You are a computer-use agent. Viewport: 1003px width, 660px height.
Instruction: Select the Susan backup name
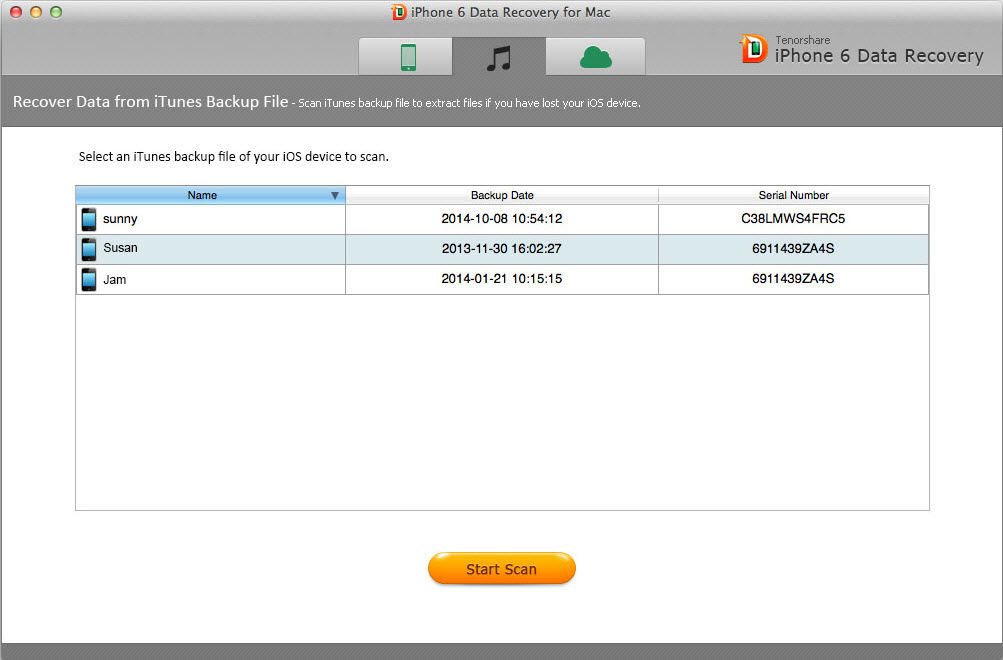[120, 248]
